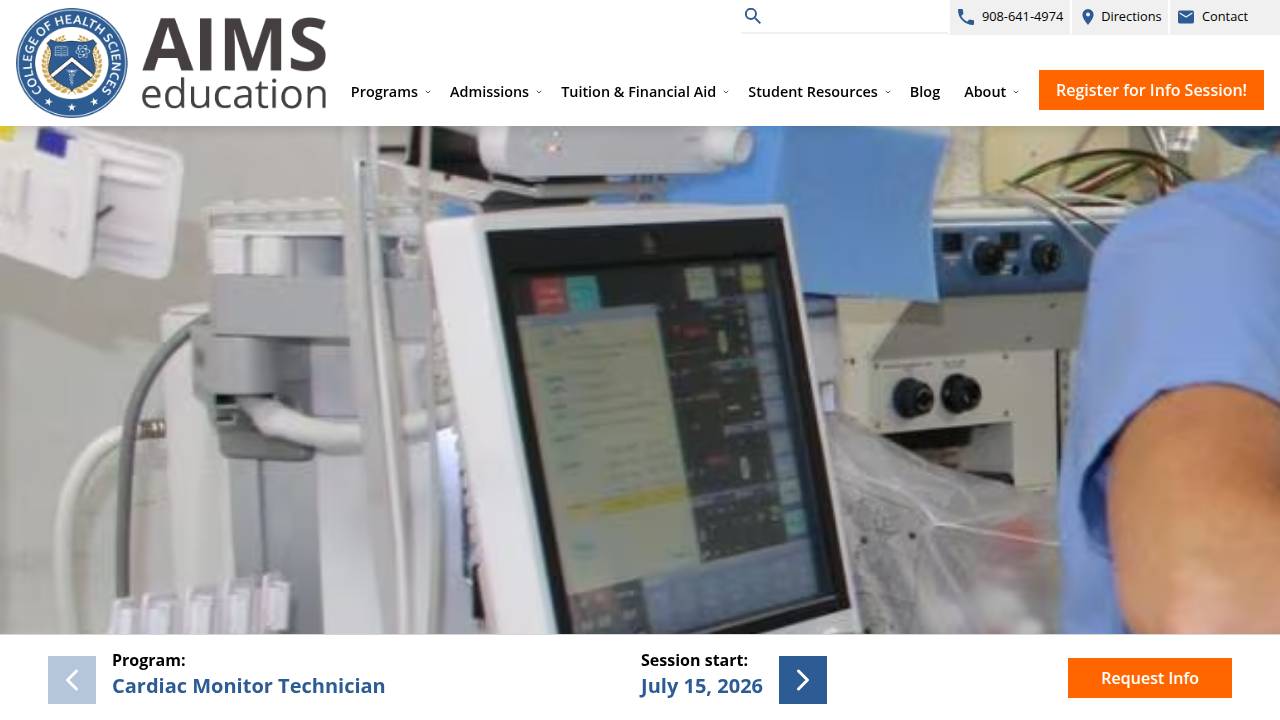
Task: Click the Directions link text
Action: click(x=1131, y=16)
